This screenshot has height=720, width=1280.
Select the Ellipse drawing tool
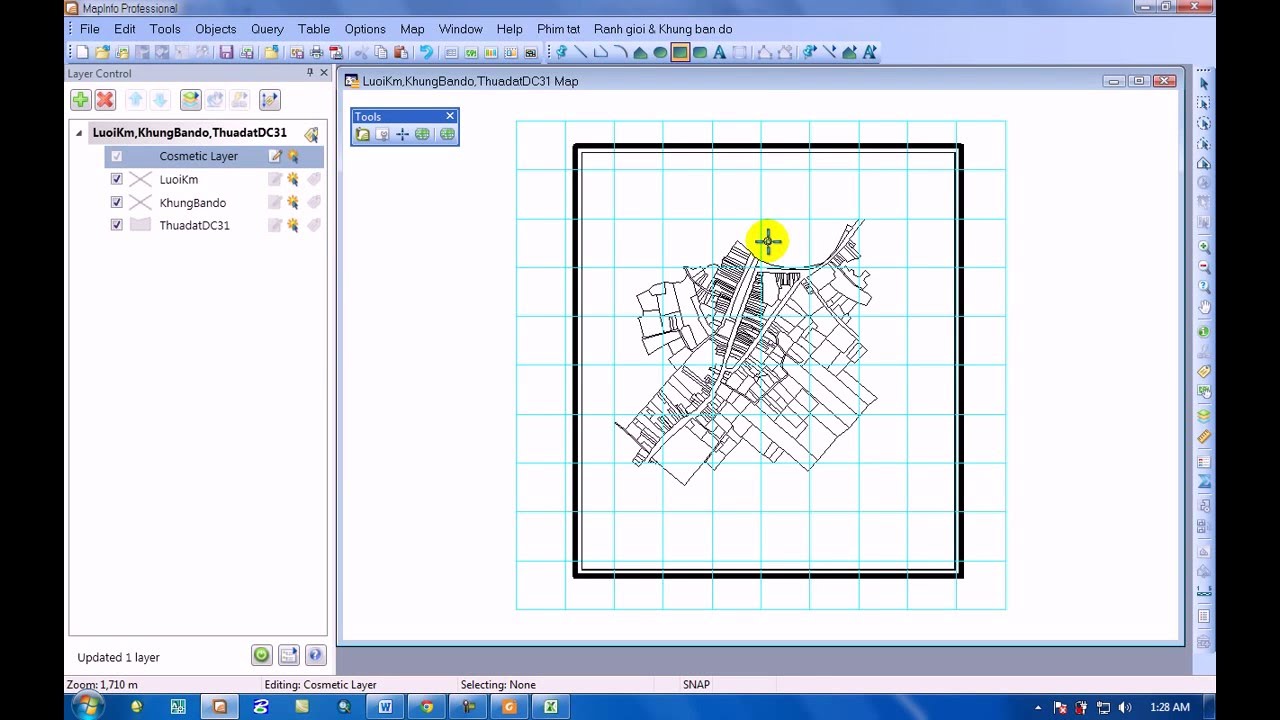point(660,52)
